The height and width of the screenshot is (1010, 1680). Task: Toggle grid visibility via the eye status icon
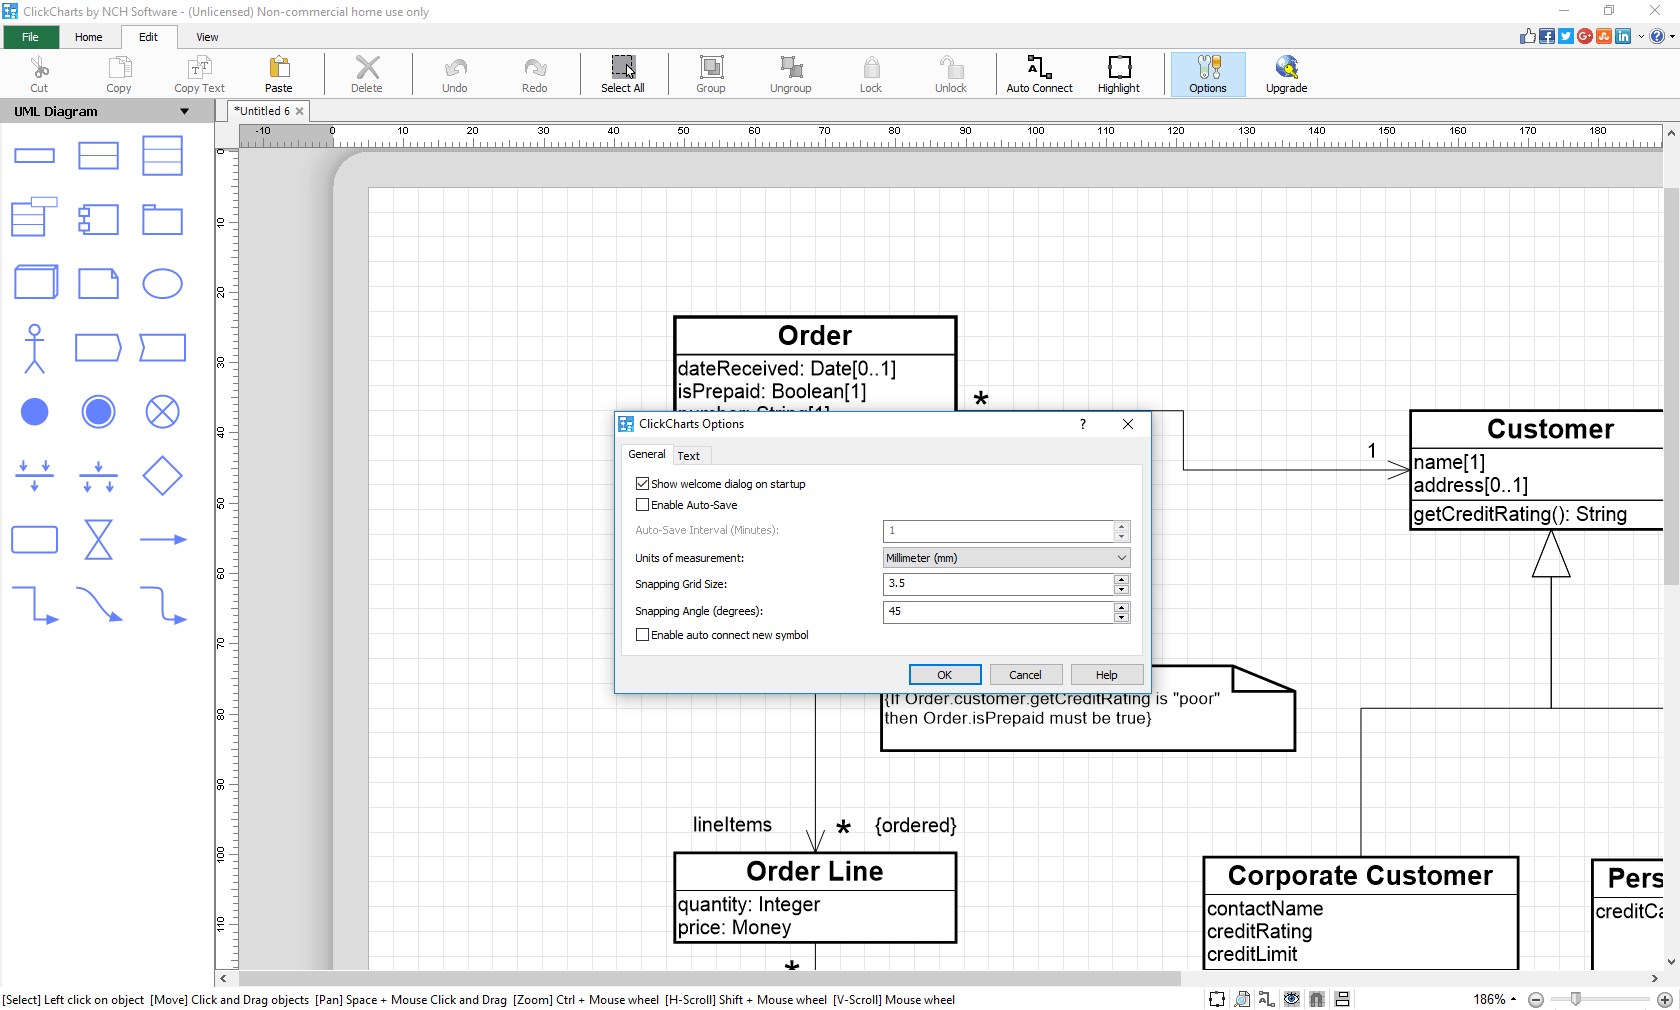pos(1291,999)
